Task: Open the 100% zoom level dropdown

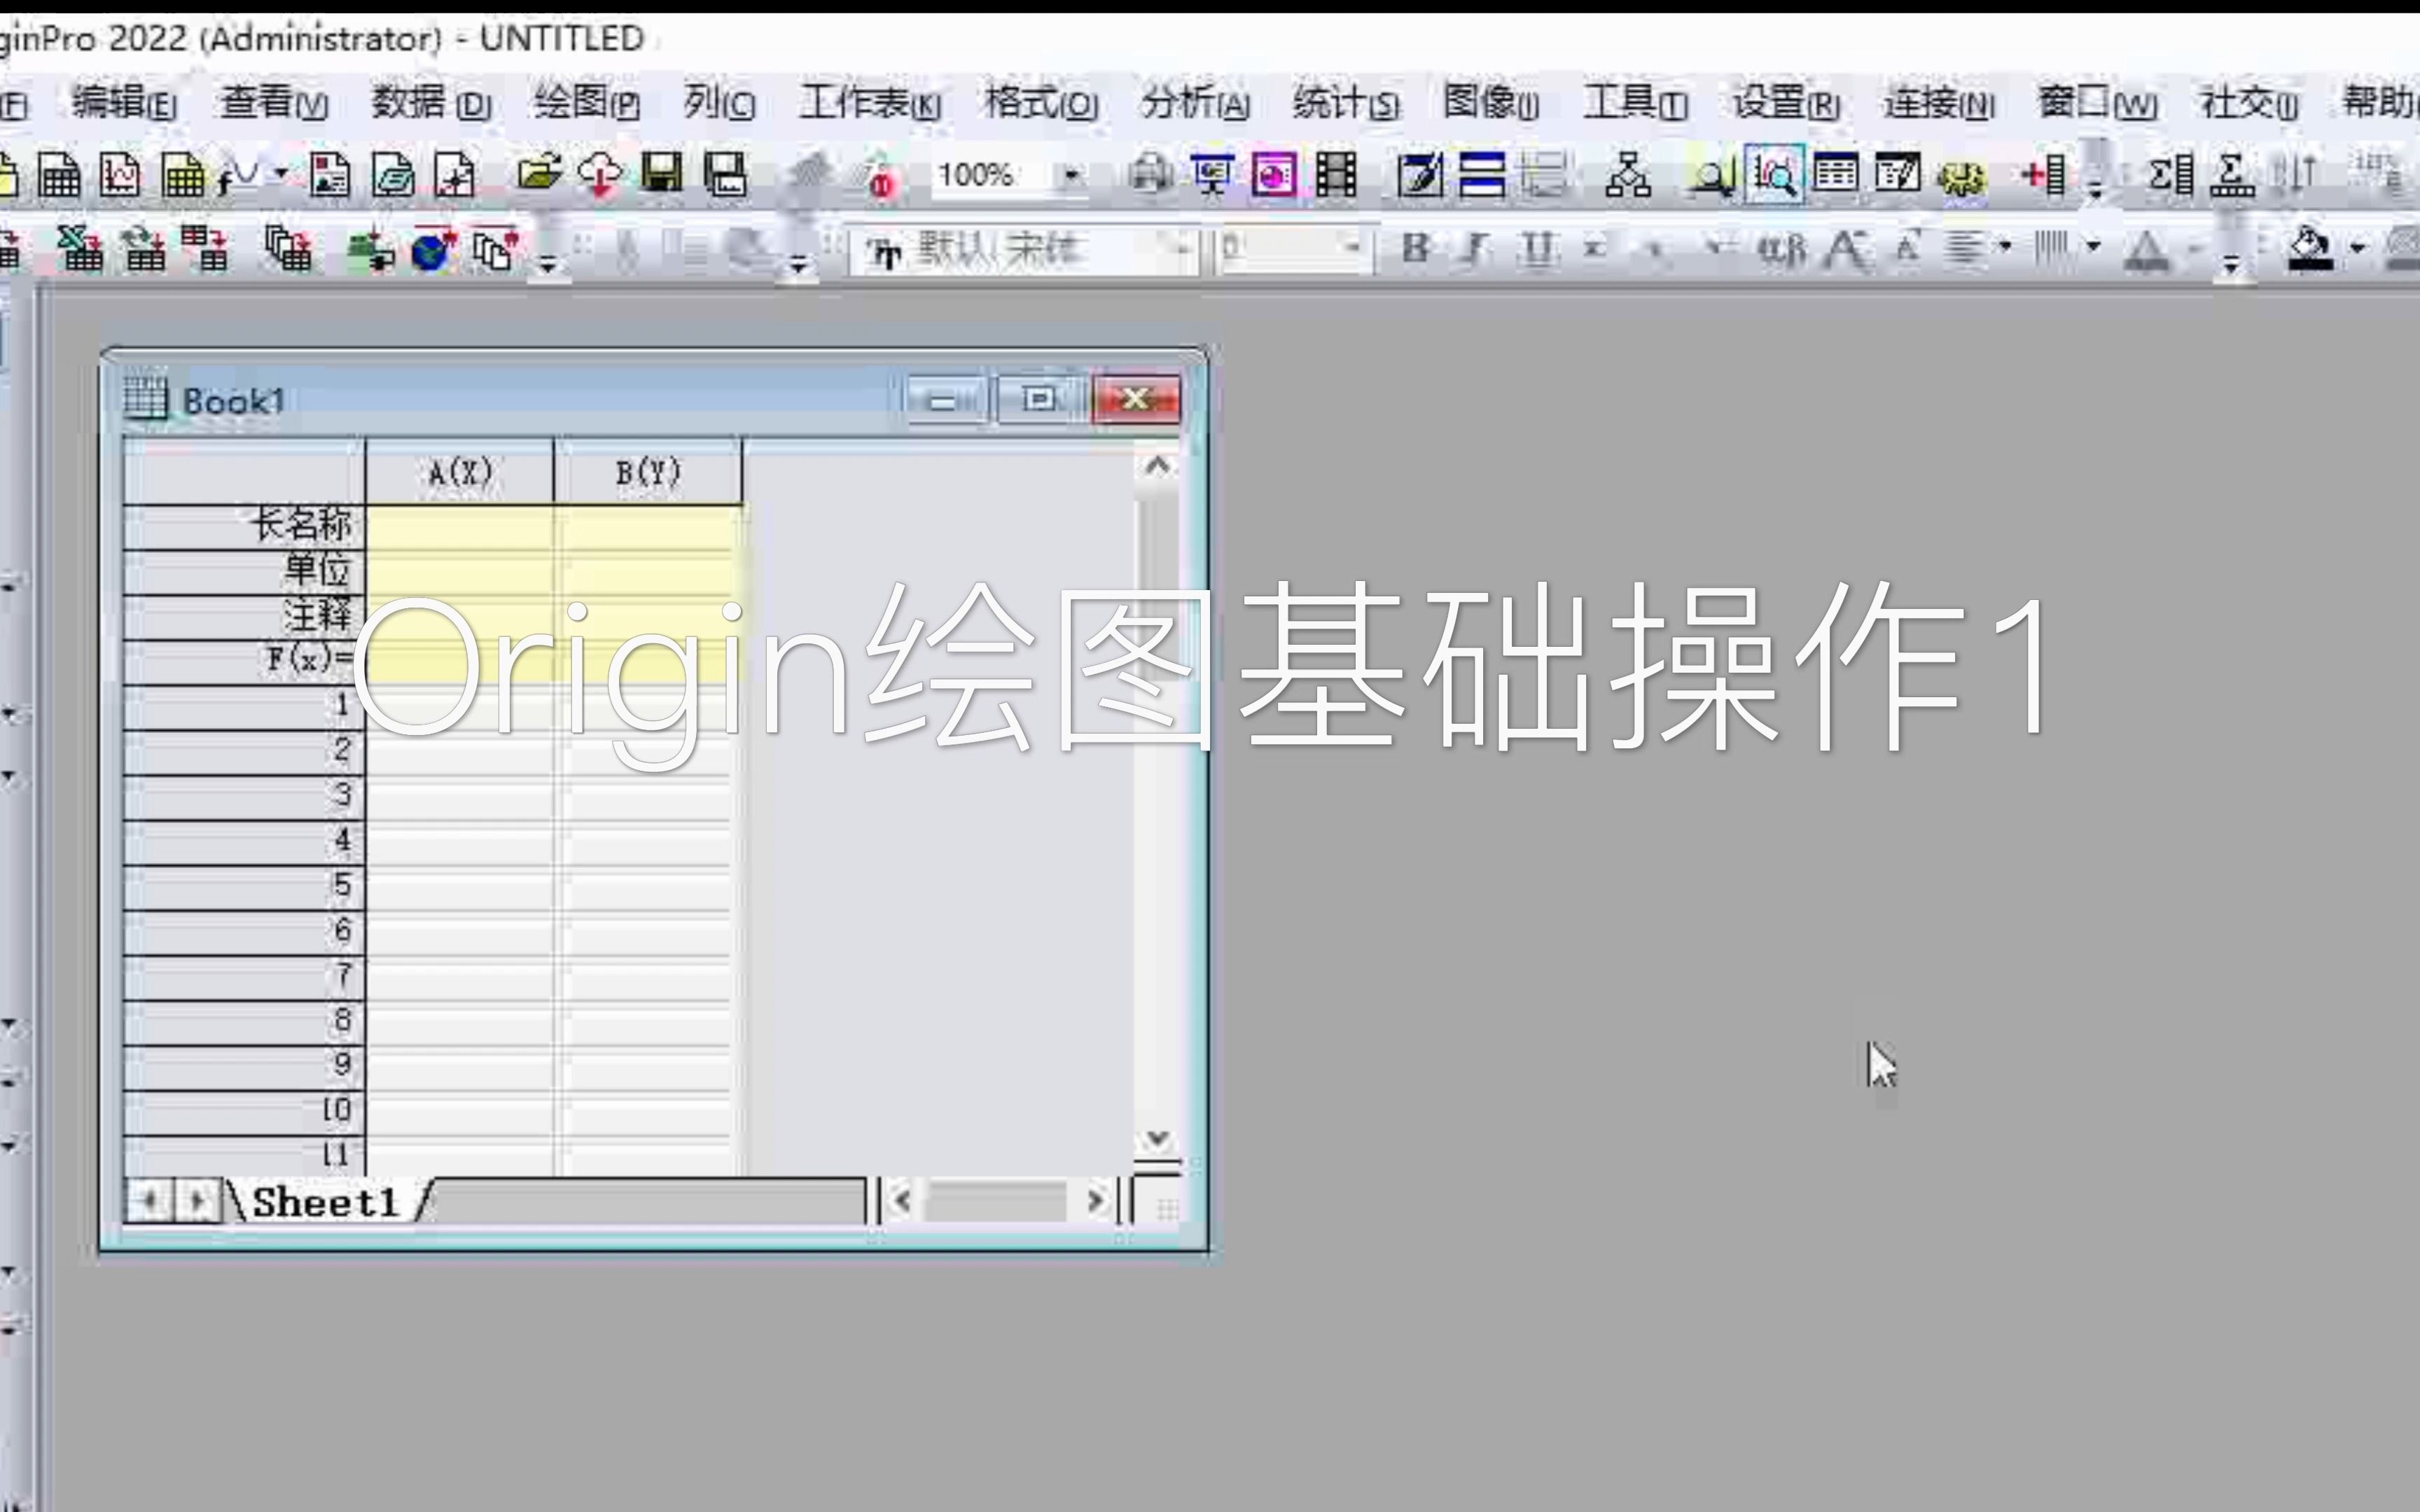Action: [x=1071, y=175]
